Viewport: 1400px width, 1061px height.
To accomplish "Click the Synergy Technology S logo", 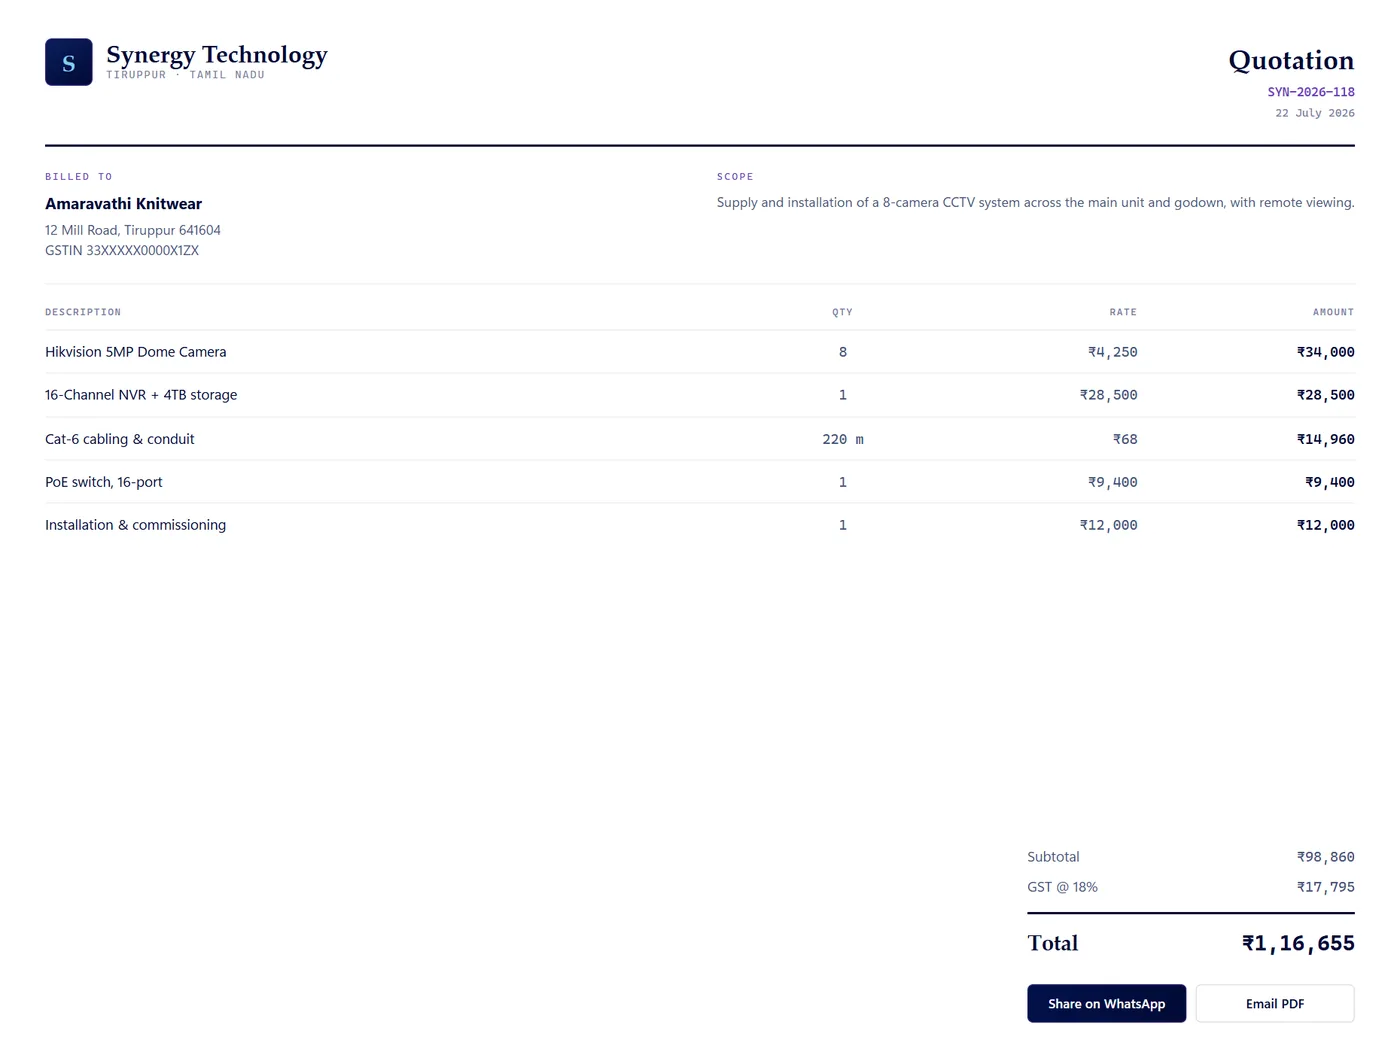I will pyautogui.click(x=69, y=62).
